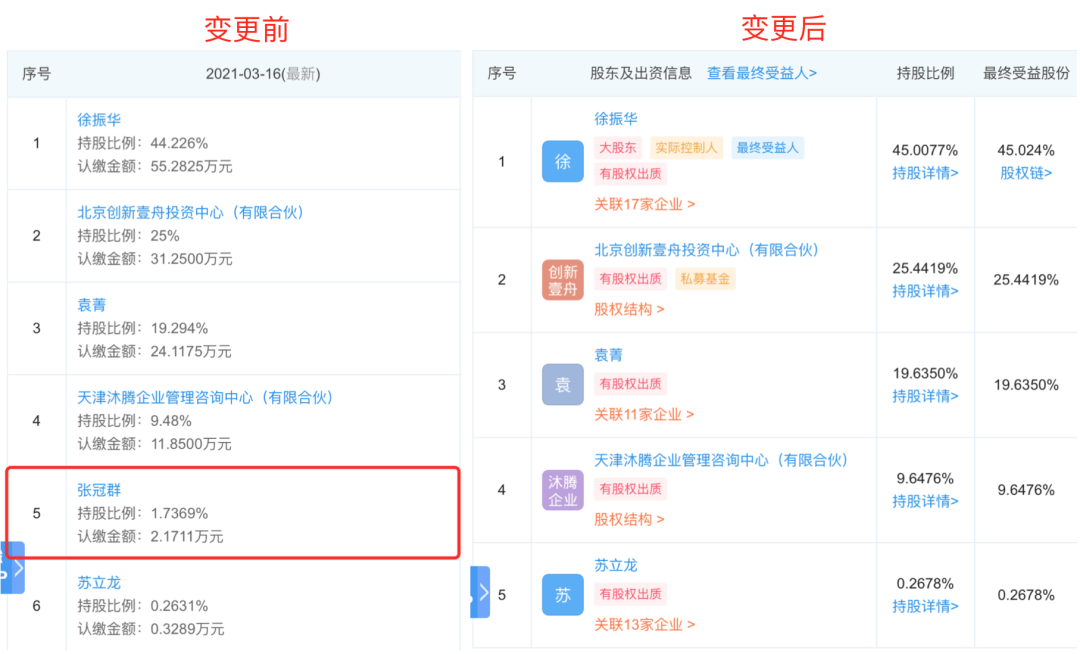Click the 2021-03-16(最新) column header
The width and height of the screenshot is (1080, 654).
point(263,74)
